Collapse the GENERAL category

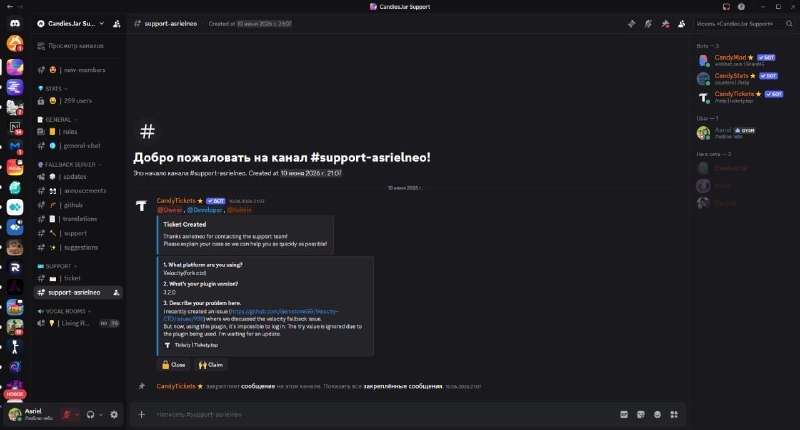pyautogui.click(x=58, y=119)
